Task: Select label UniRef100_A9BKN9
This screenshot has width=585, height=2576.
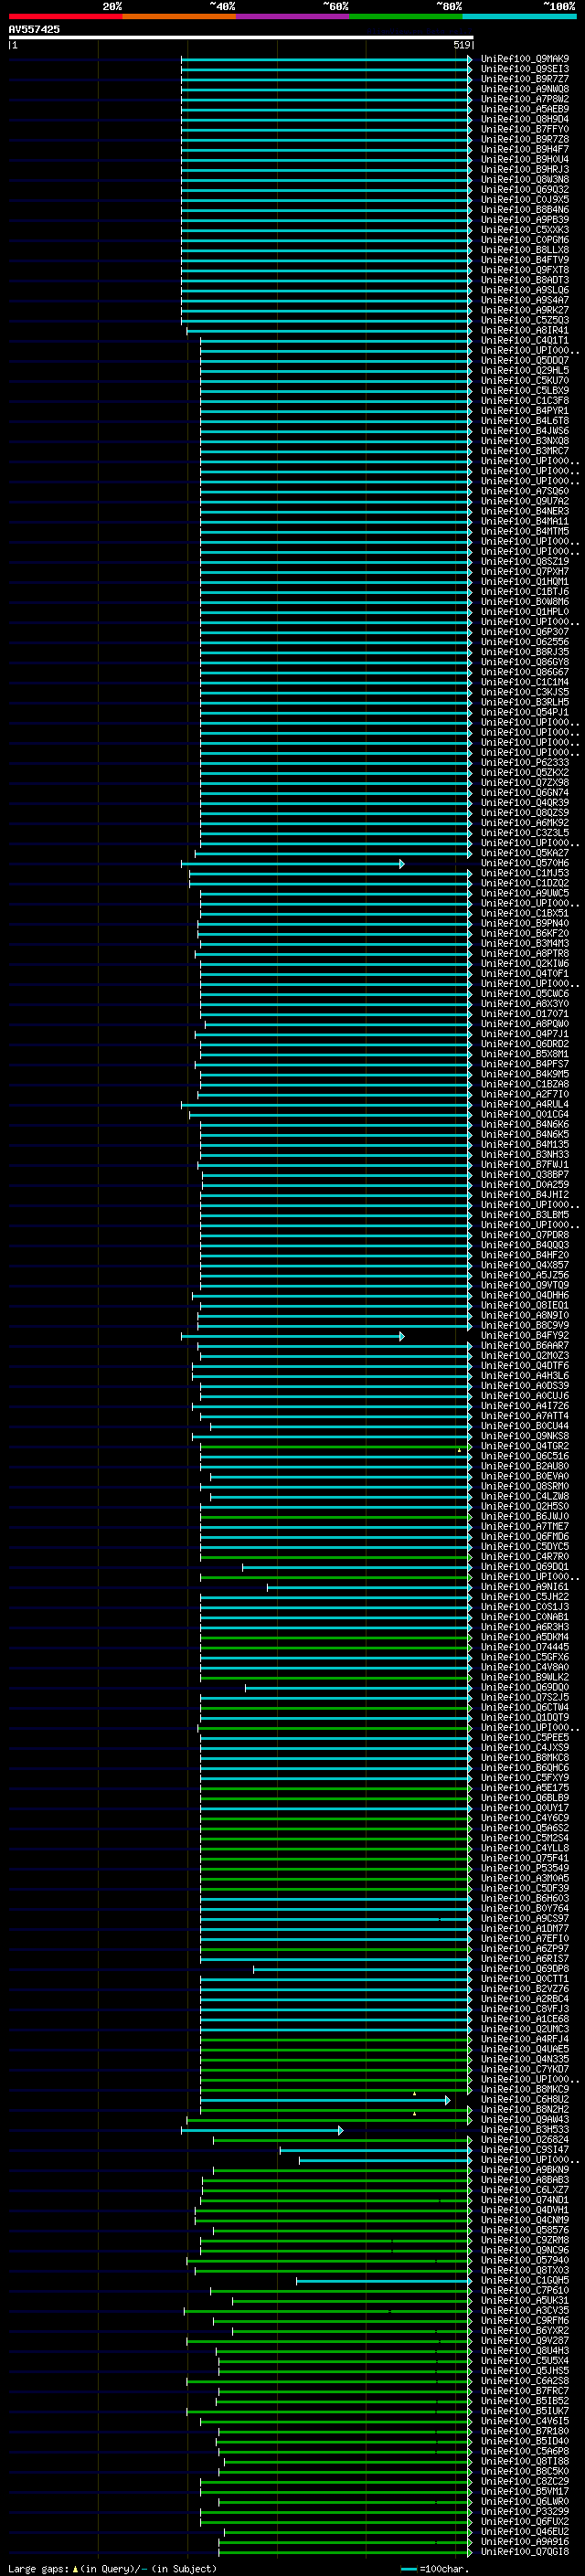Action: [x=524, y=2169]
